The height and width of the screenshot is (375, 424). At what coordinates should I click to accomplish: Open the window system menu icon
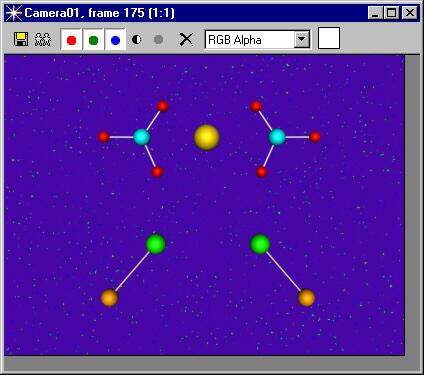[x=14, y=14]
